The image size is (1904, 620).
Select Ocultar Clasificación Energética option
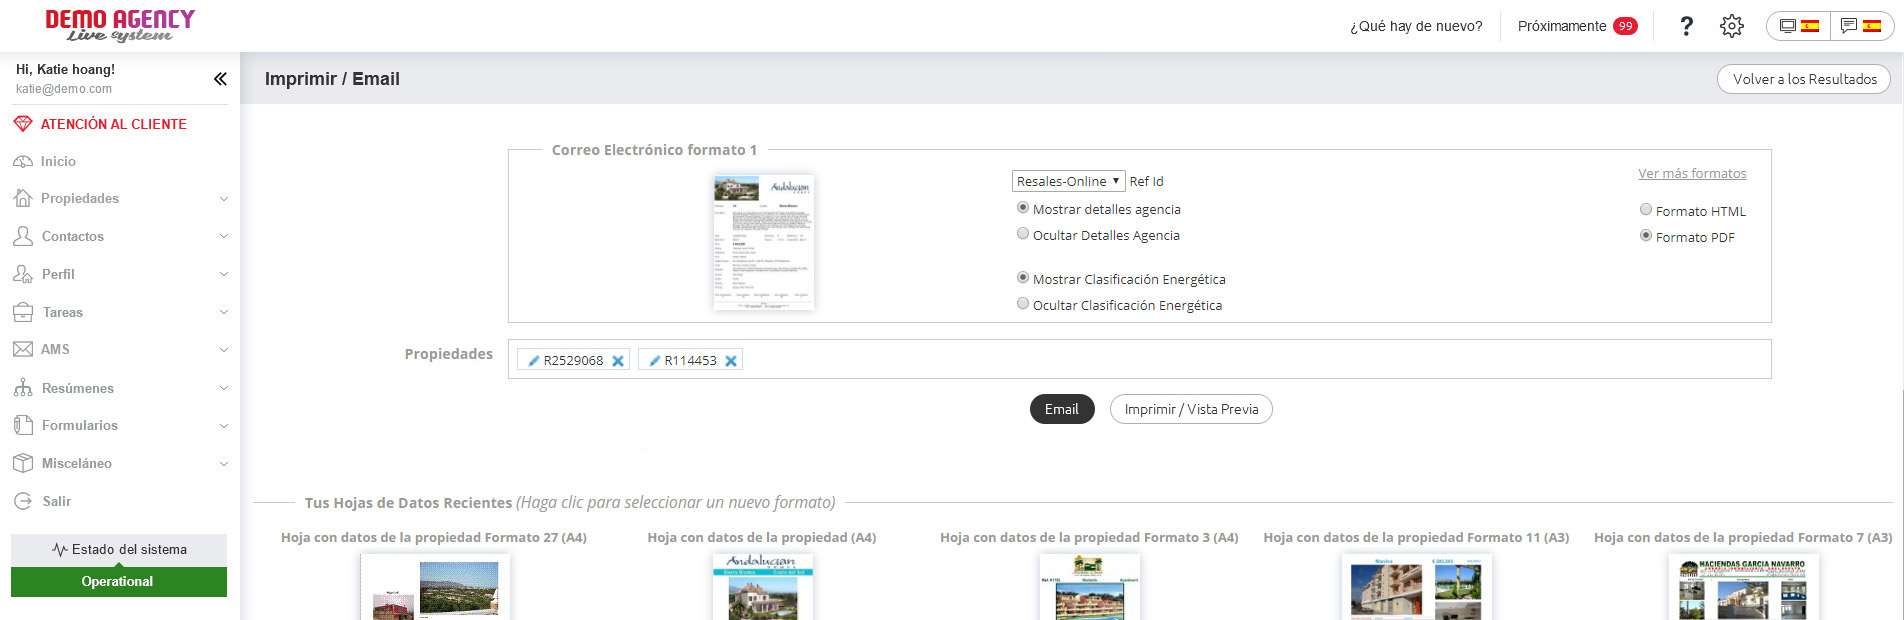click(1023, 304)
